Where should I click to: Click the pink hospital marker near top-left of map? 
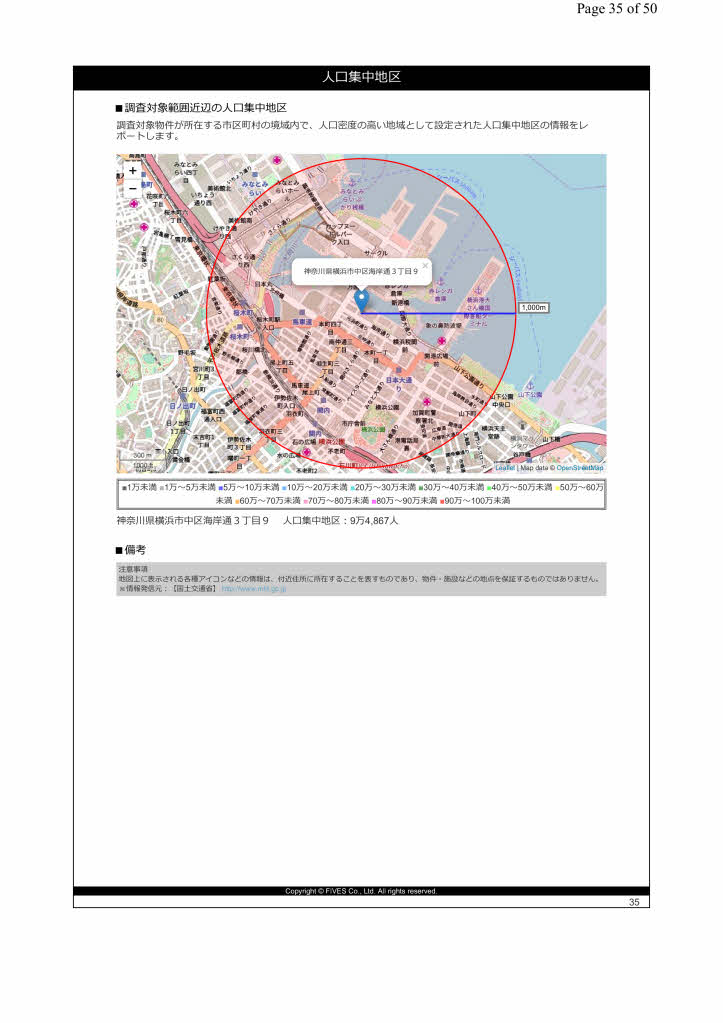133,203
